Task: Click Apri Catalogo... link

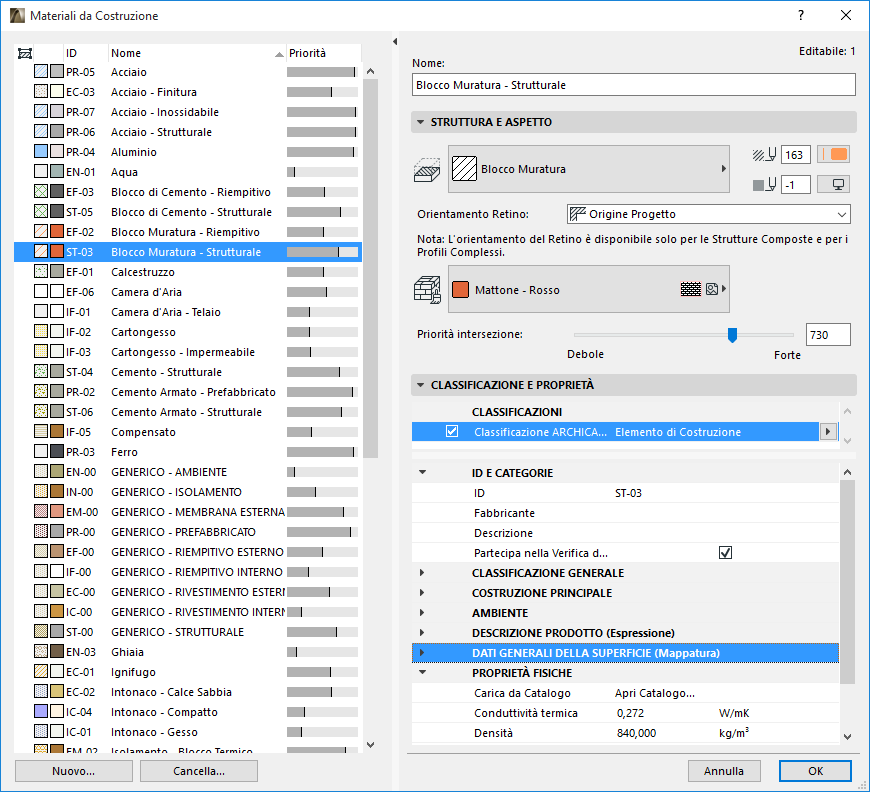Action: (x=655, y=693)
